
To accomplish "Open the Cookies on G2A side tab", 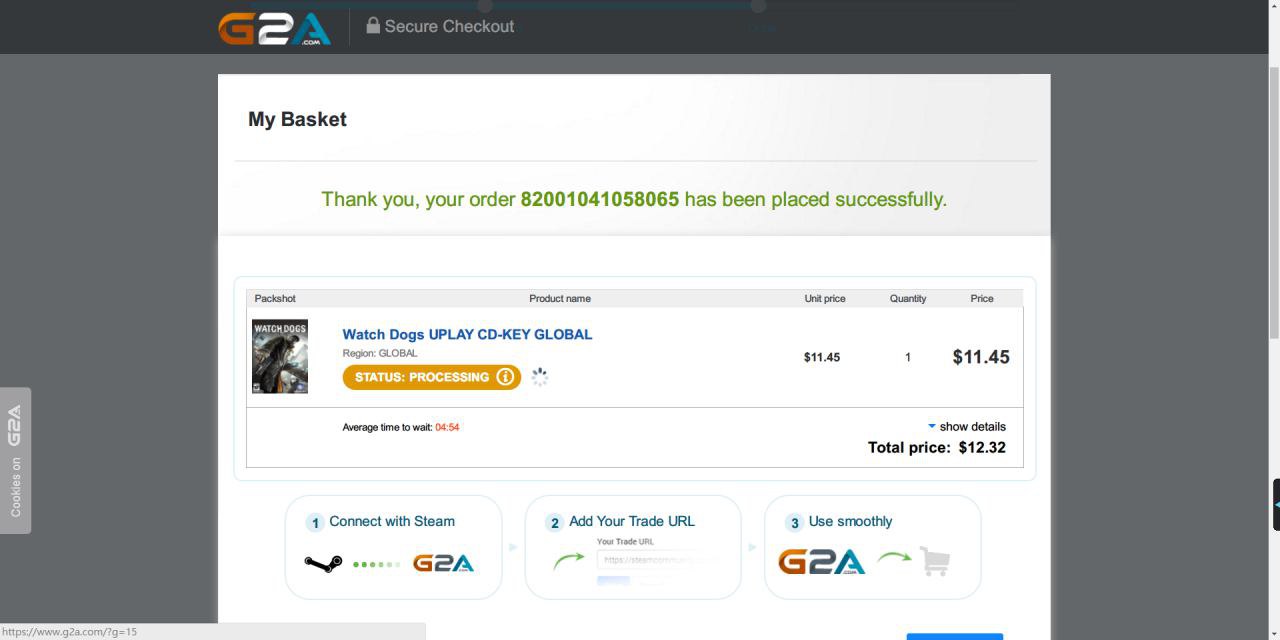I will (x=15, y=460).
